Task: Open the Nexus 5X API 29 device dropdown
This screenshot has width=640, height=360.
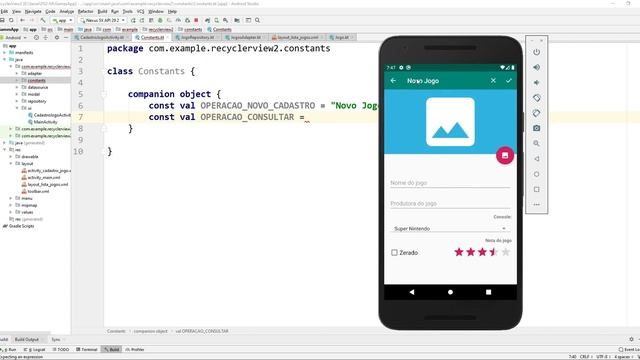Action: [x=102, y=20]
